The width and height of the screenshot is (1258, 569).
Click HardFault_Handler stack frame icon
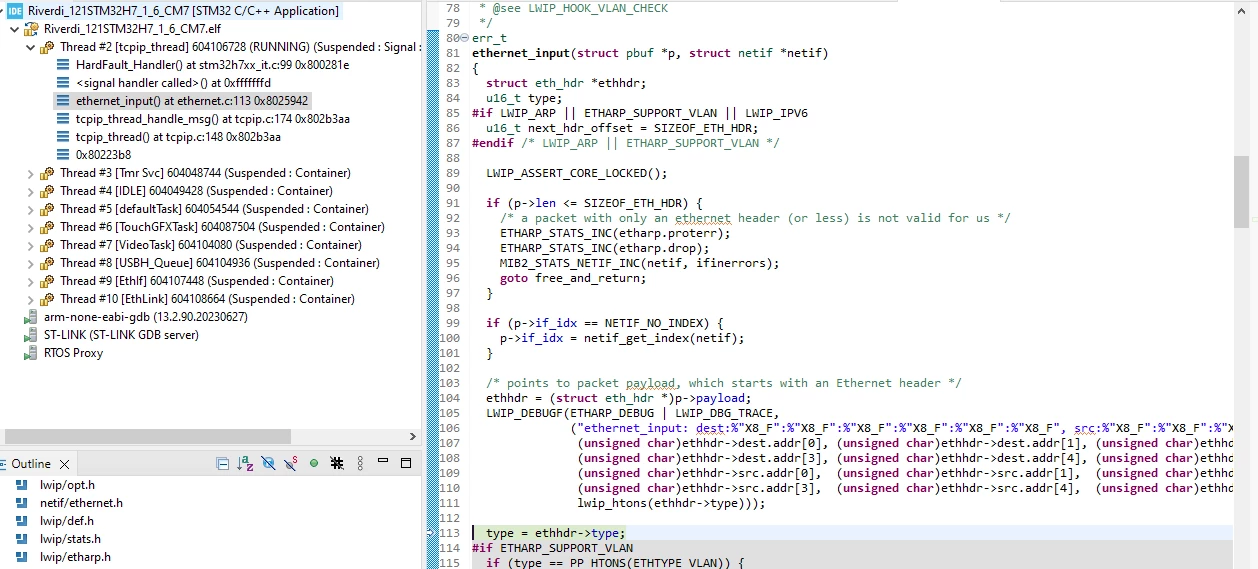pos(62,65)
